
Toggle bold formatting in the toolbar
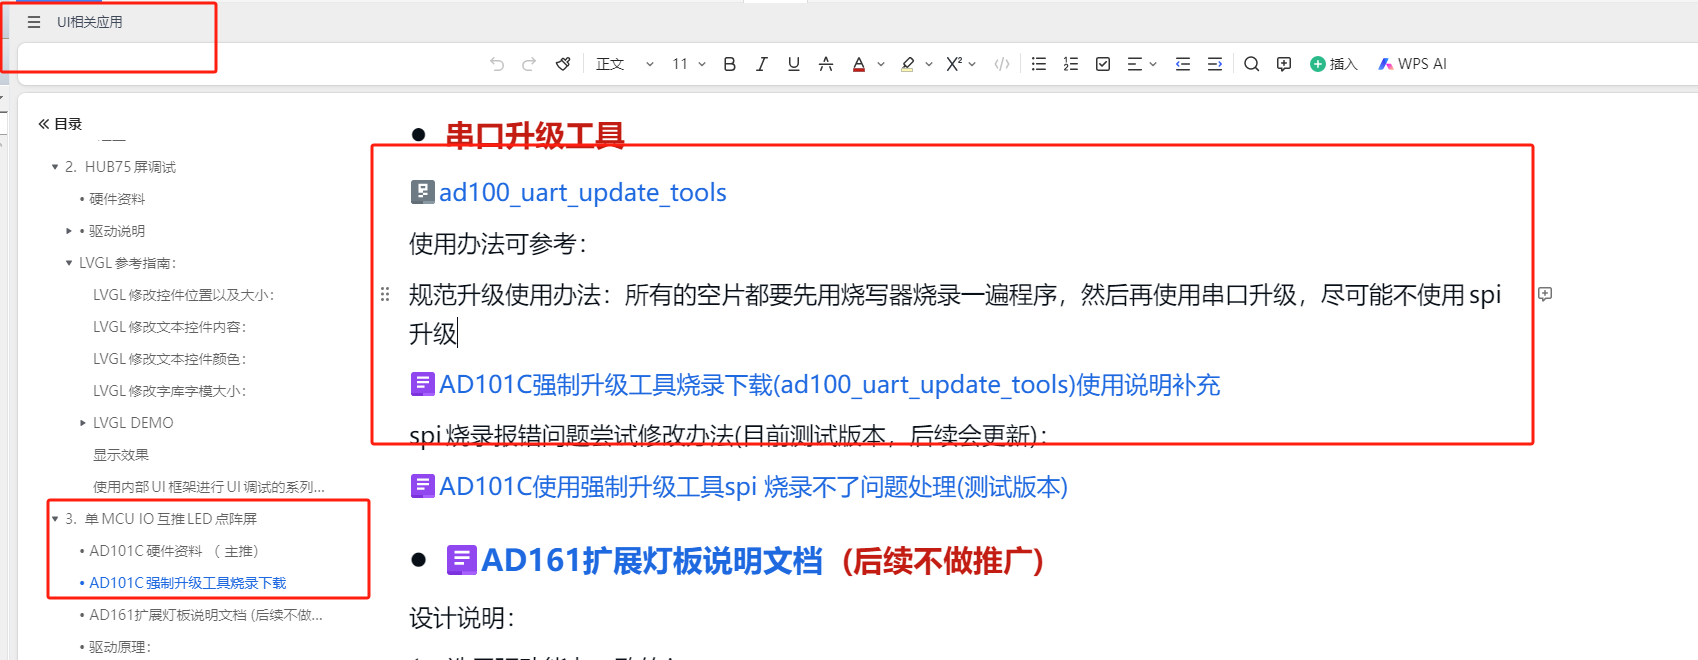pyautogui.click(x=730, y=64)
